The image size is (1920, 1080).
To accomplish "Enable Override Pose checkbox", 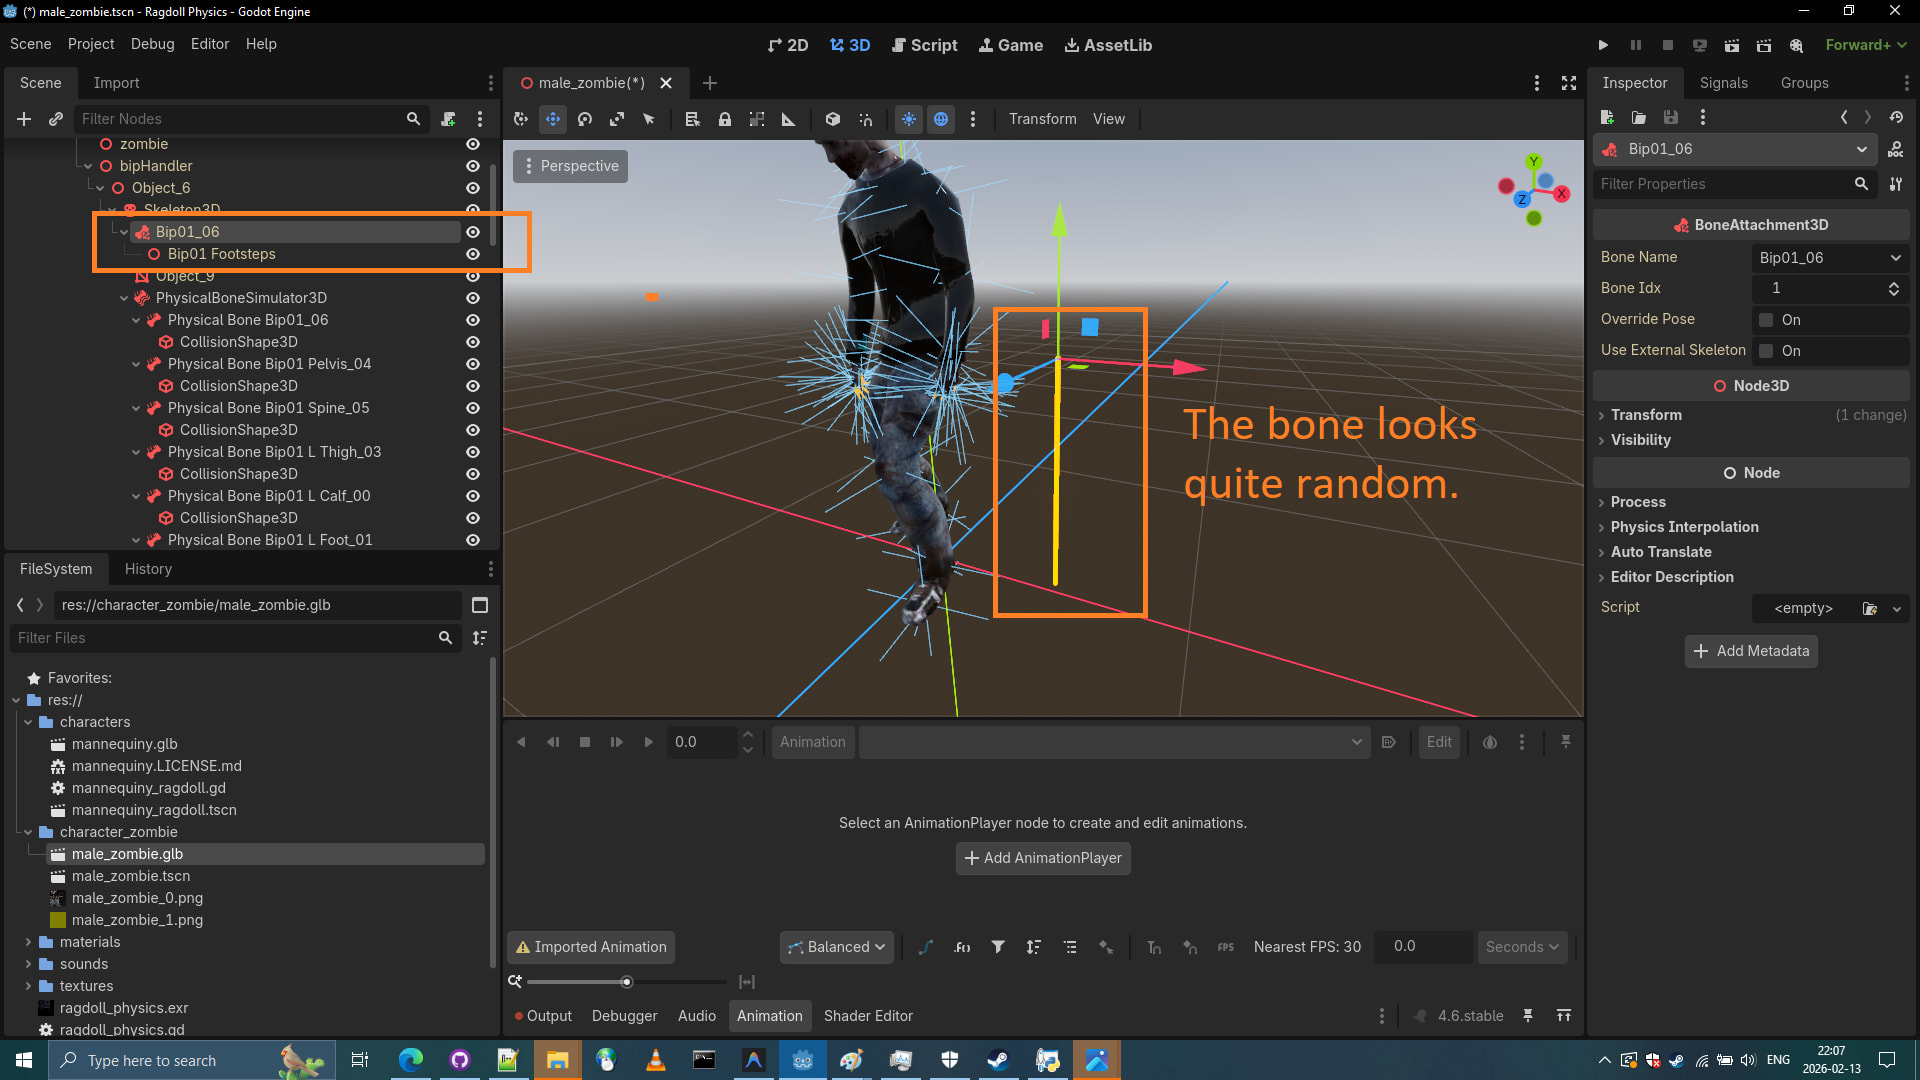I will pyautogui.click(x=1767, y=320).
